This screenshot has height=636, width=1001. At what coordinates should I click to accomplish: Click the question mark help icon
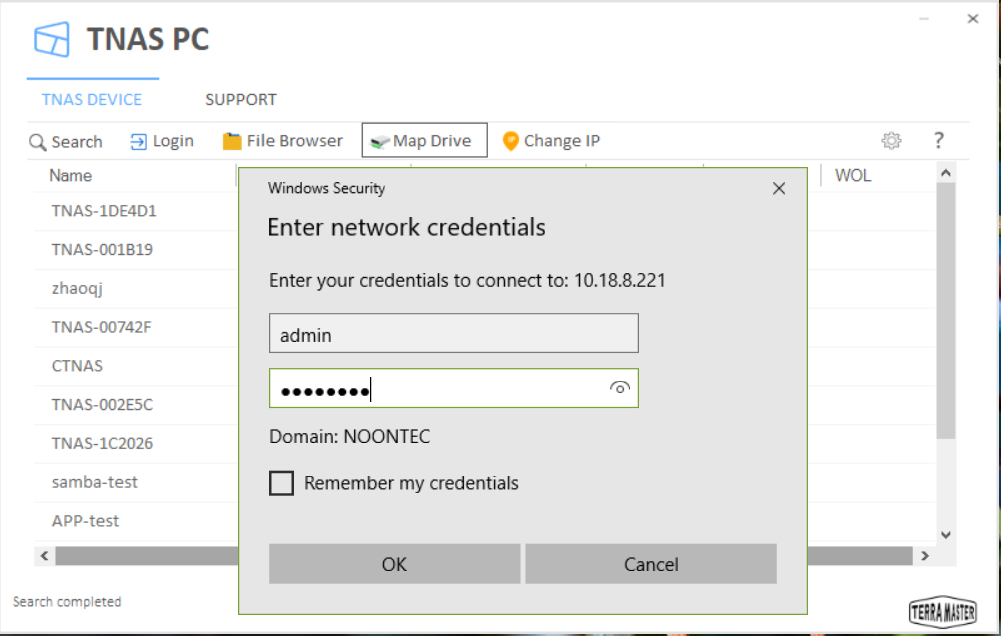point(938,141)
